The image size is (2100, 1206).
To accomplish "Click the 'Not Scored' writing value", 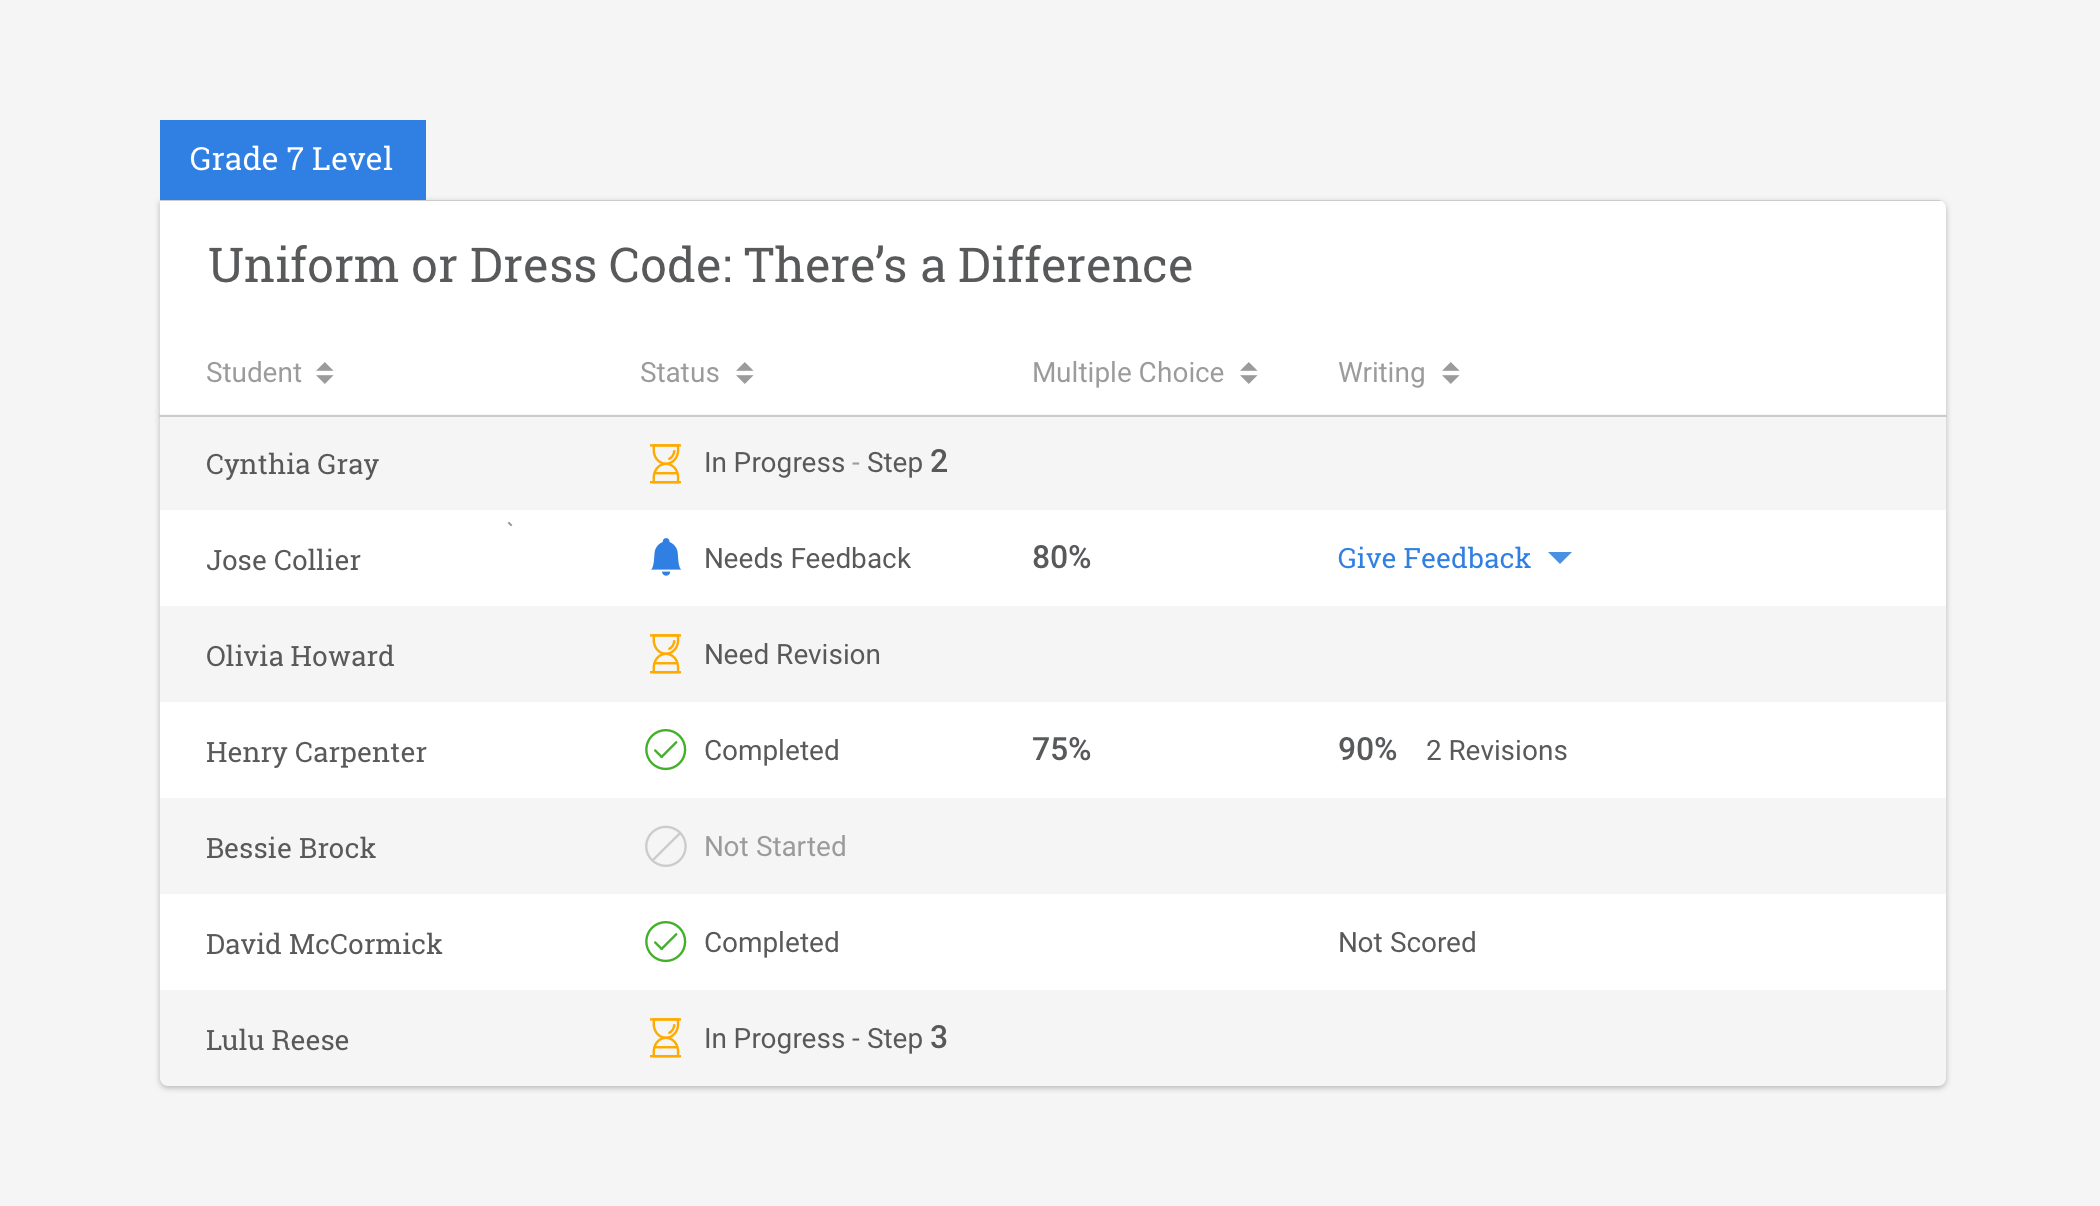I will tap(1407, 942).
